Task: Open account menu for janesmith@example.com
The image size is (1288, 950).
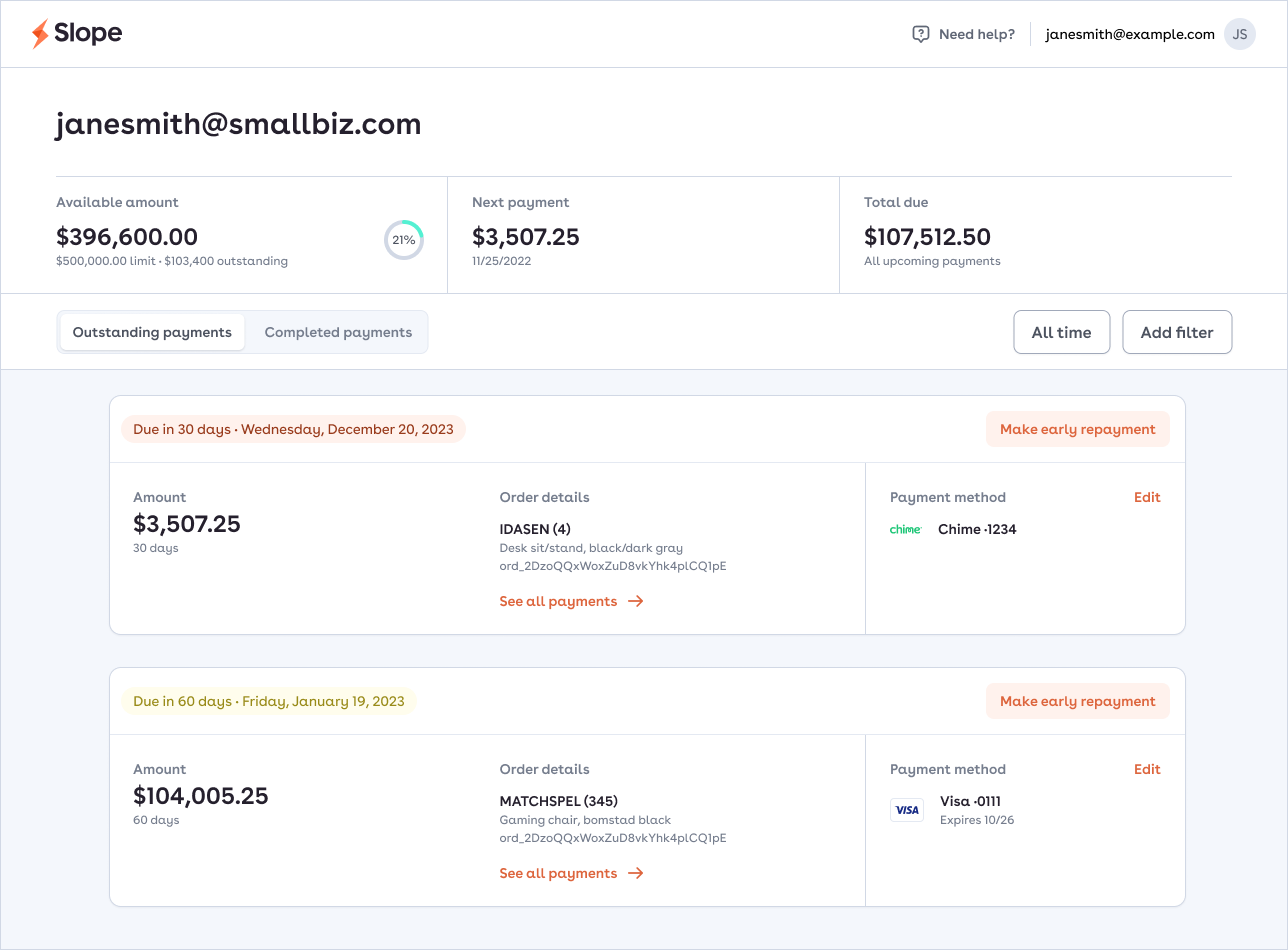Action: point(1130,34)
